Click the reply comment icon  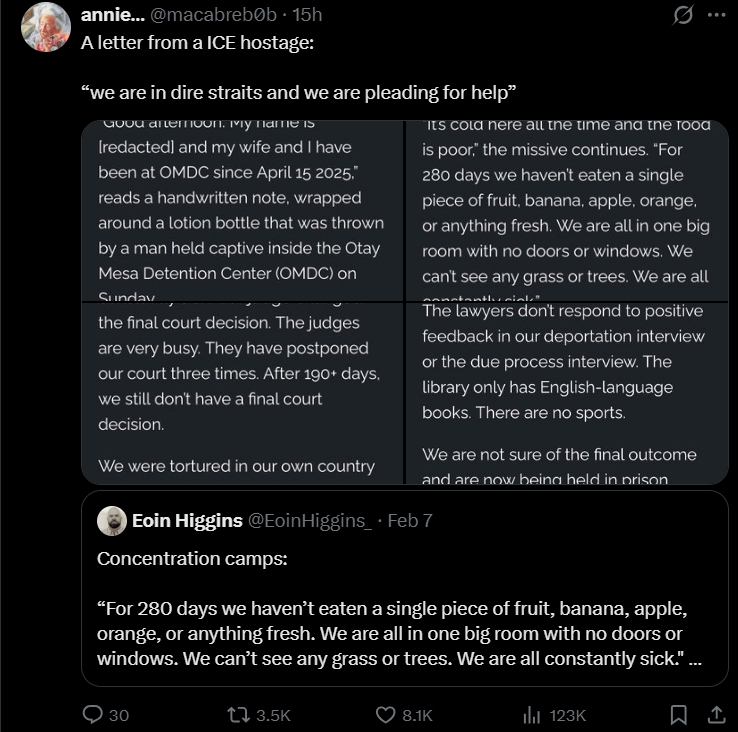(x=93, y=714)
